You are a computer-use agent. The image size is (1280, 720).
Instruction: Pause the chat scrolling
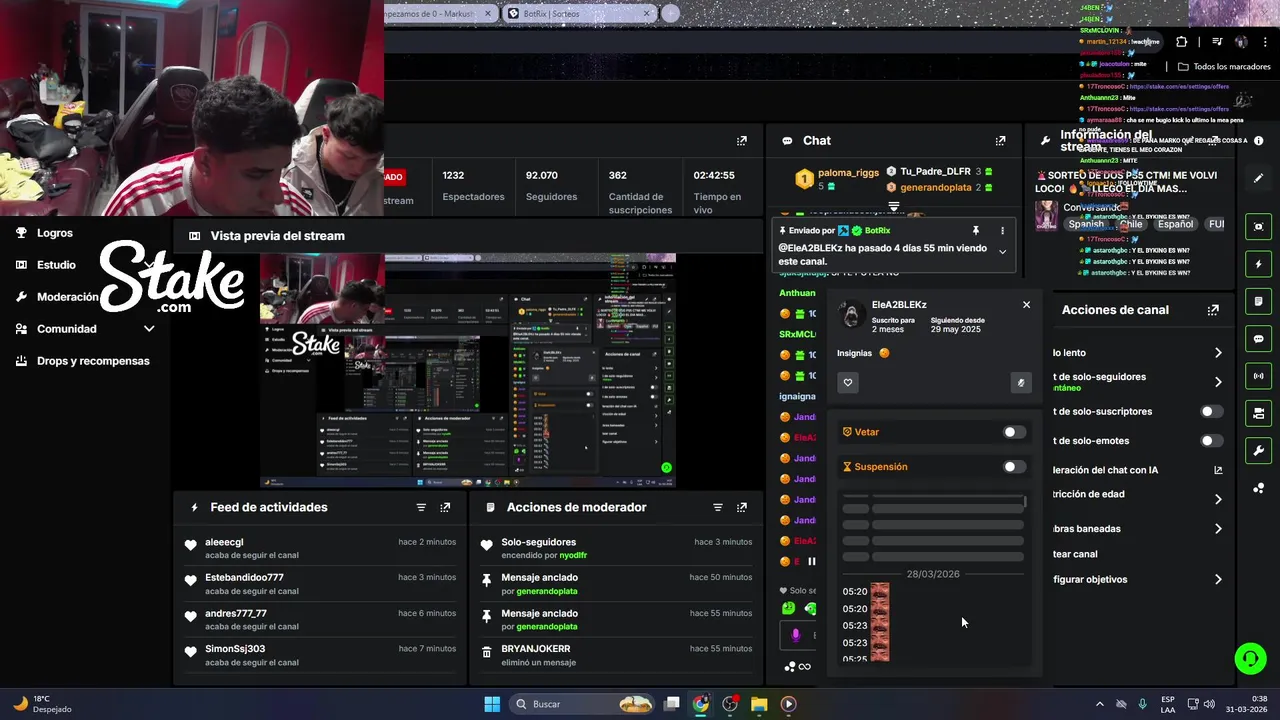tap(812, 562)
